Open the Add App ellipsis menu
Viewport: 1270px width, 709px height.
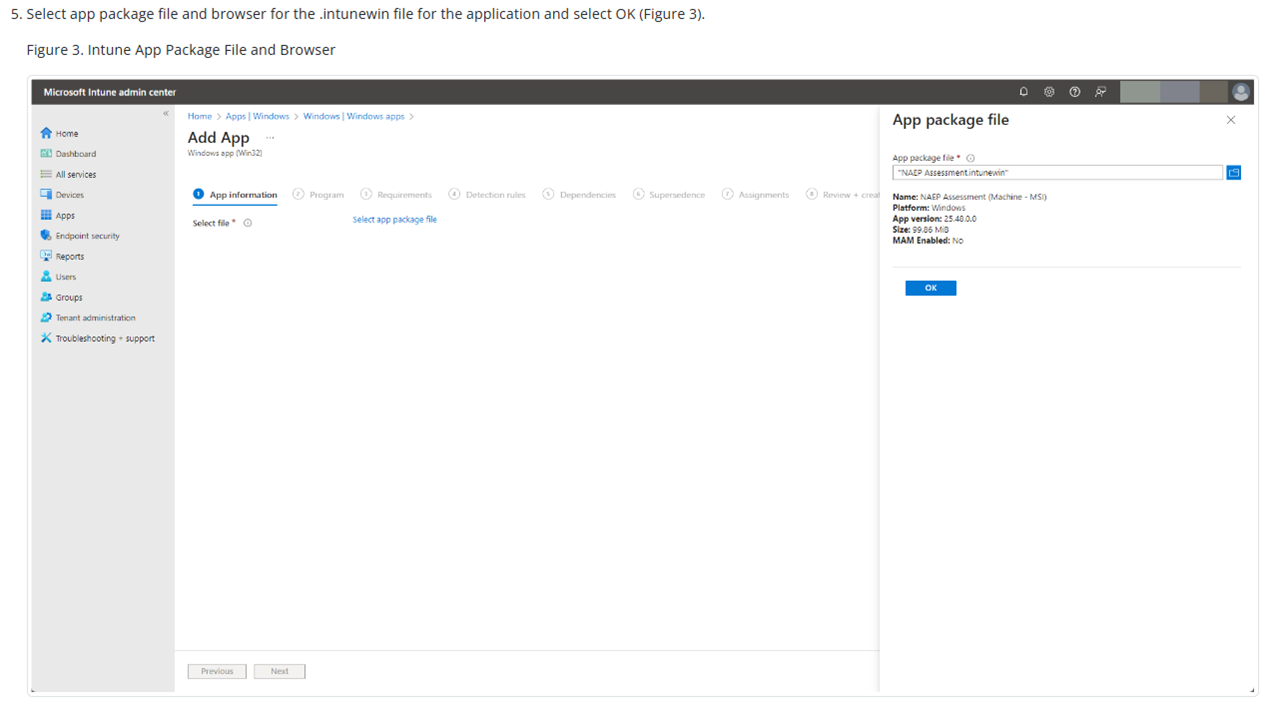(x=270, y=138)
